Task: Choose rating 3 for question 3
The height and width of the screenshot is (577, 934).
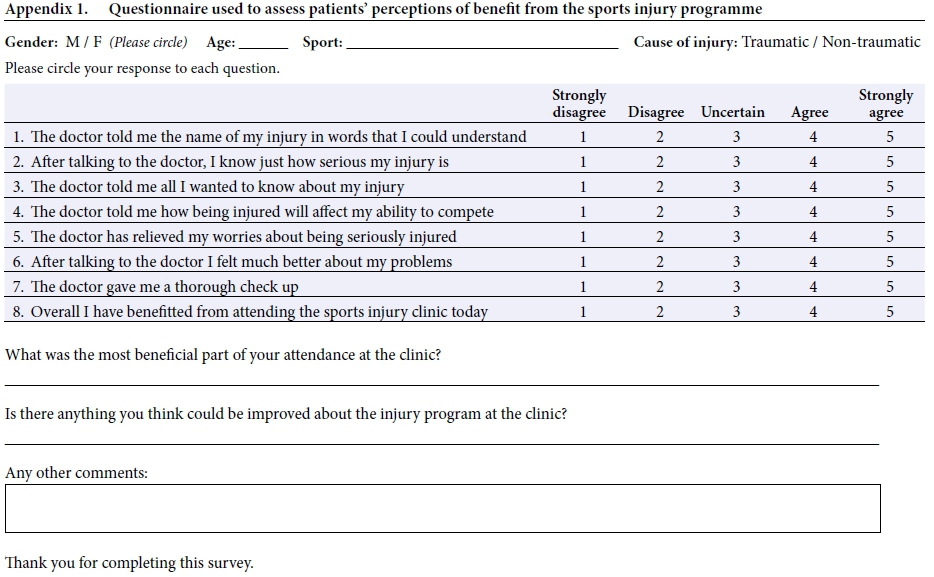Action: tap(736, 187)
